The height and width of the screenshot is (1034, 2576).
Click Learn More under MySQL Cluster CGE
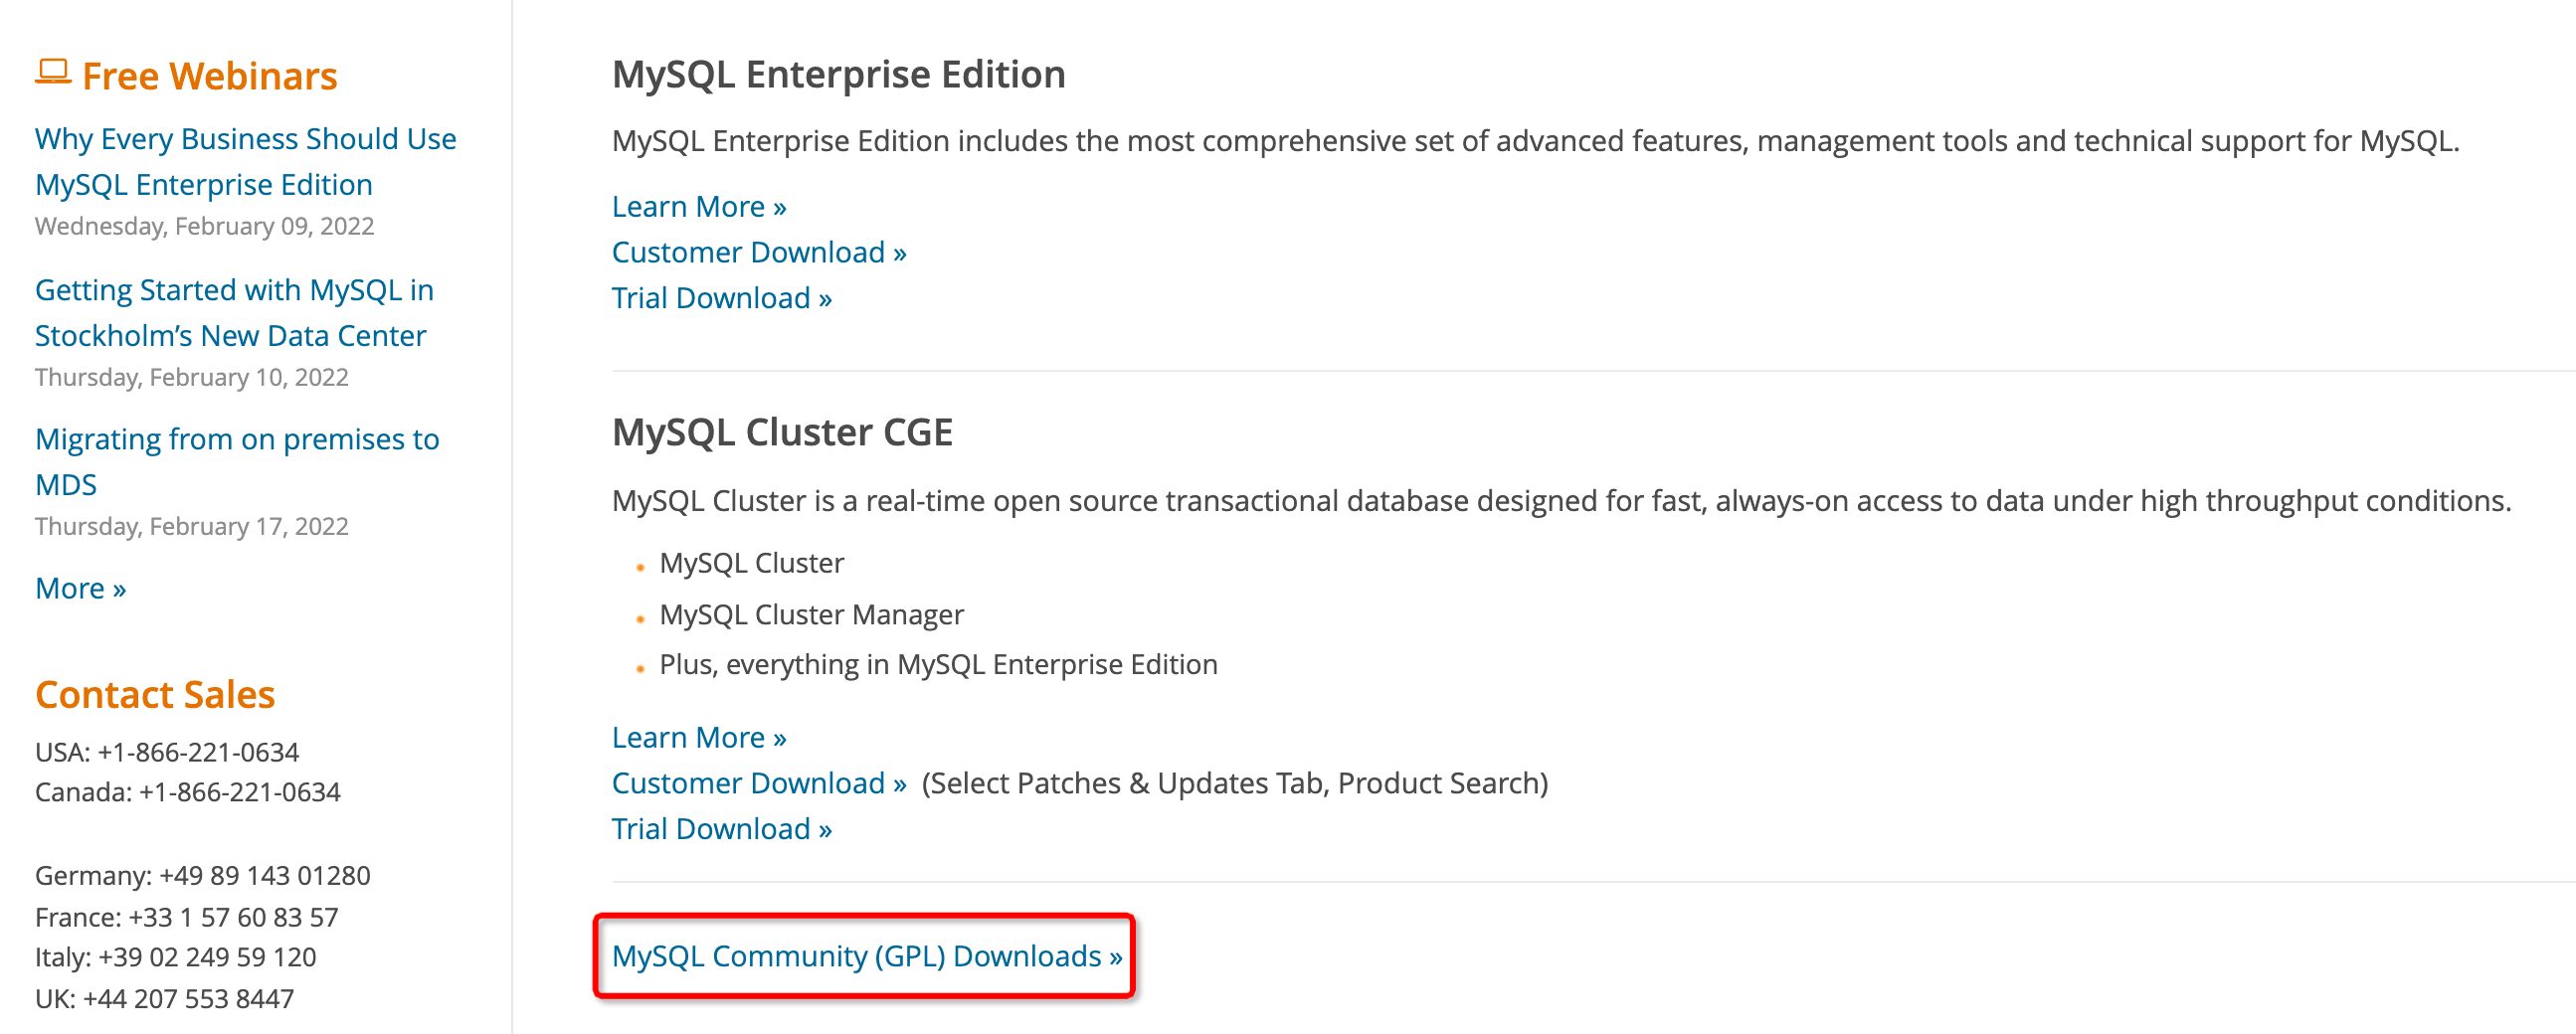click(698, 737)
